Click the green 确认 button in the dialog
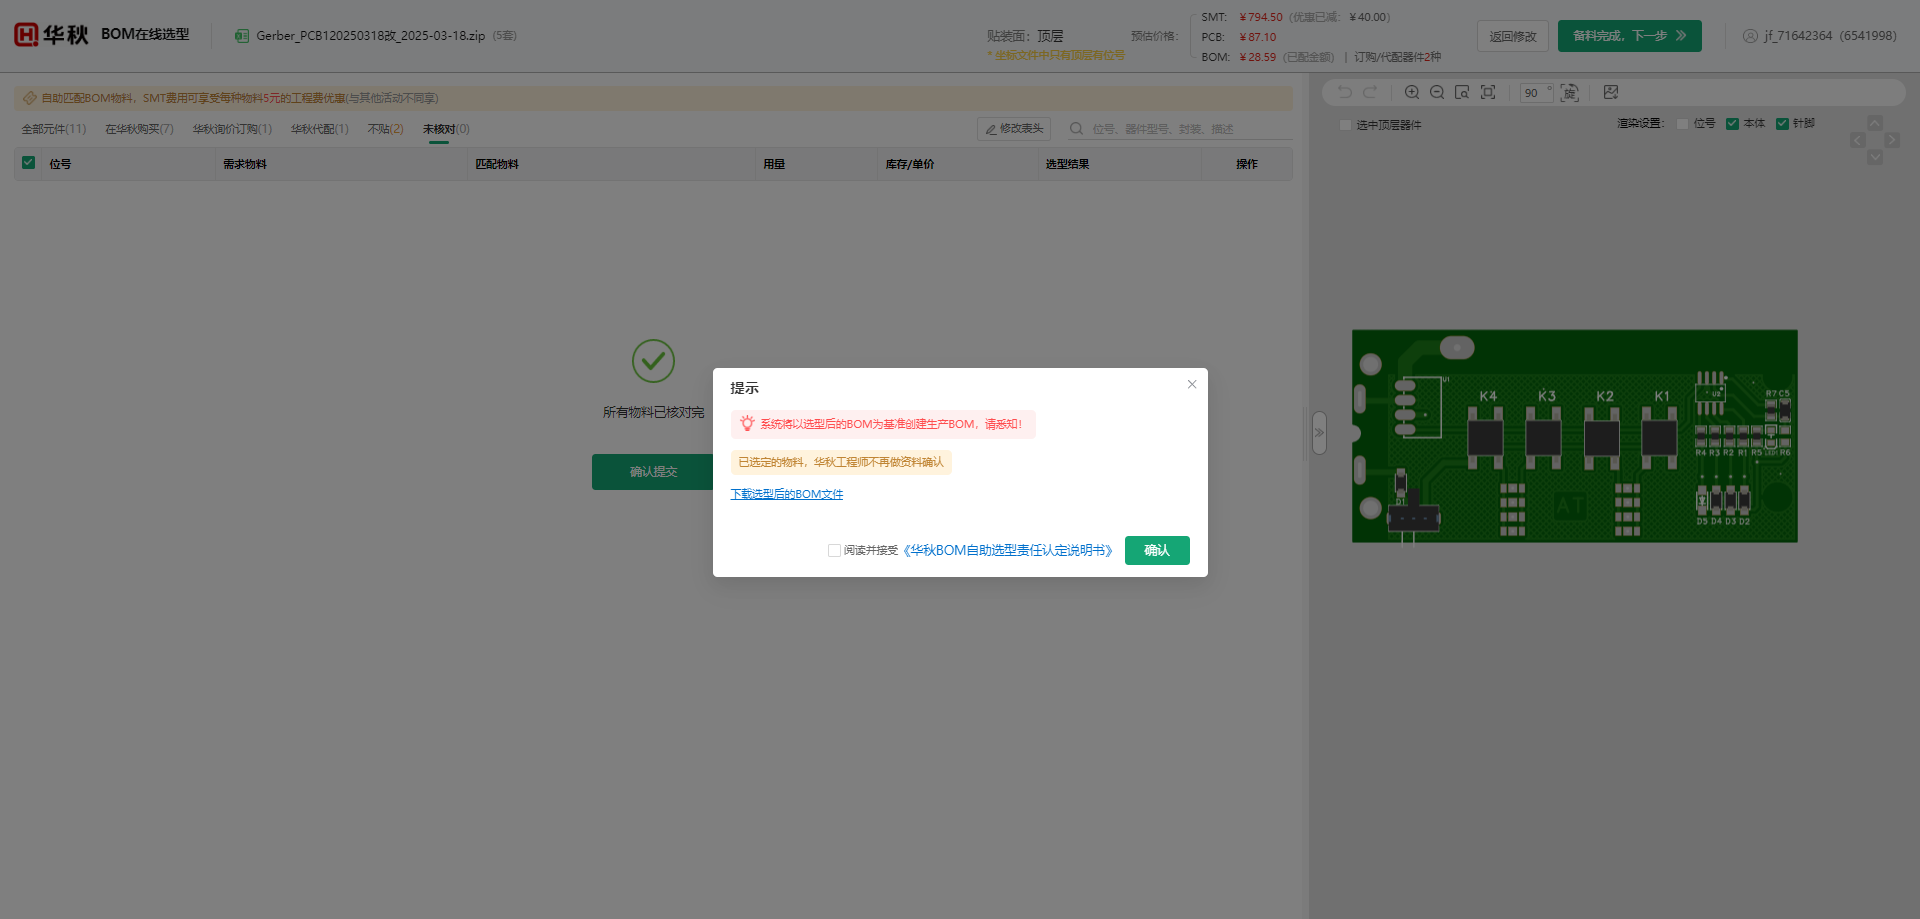 coord(1157,550)
